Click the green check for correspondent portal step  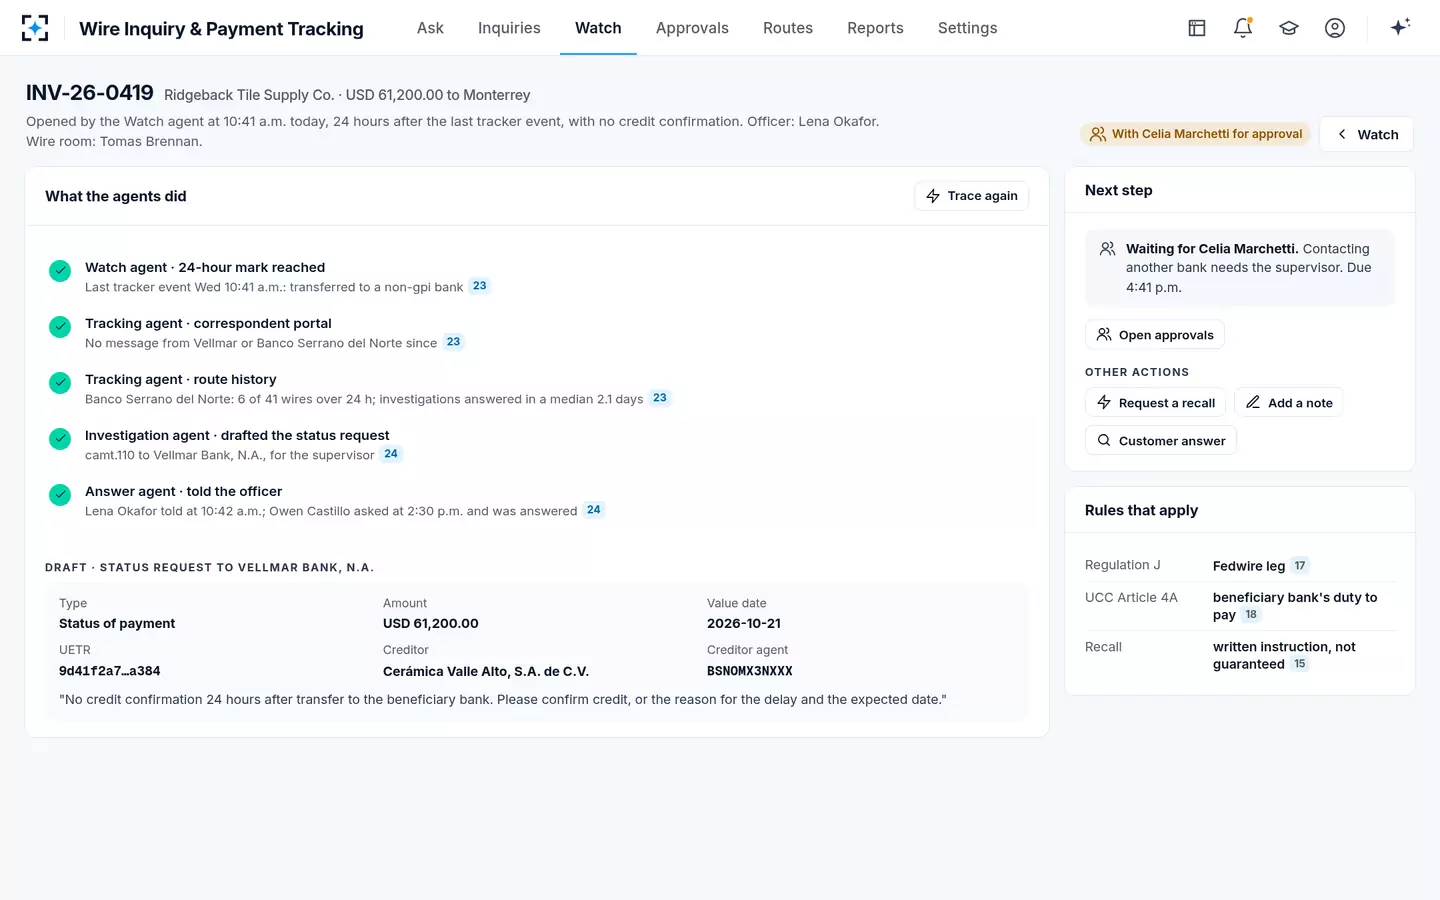coord(60,327)
